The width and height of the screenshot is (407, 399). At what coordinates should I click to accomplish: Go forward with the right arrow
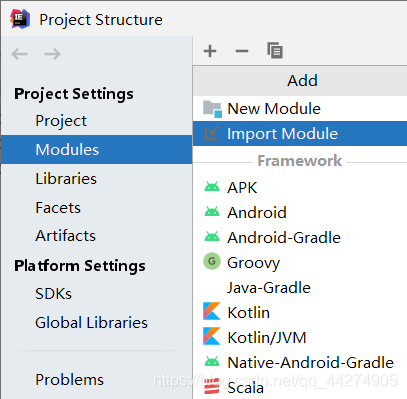(x=52, y=54)
